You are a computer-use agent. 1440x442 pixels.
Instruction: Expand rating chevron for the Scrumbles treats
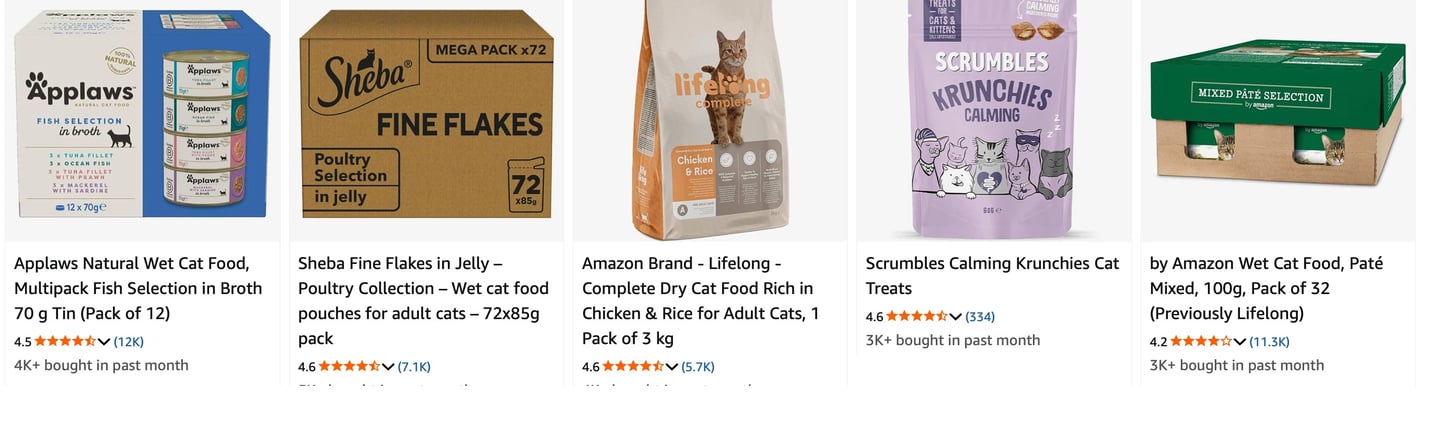click(955, 317)
